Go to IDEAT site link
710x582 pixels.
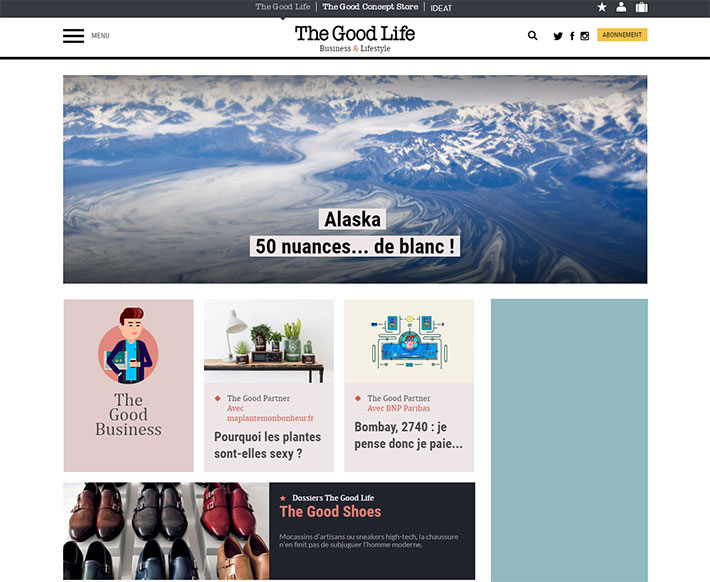[x=441, y=8]
